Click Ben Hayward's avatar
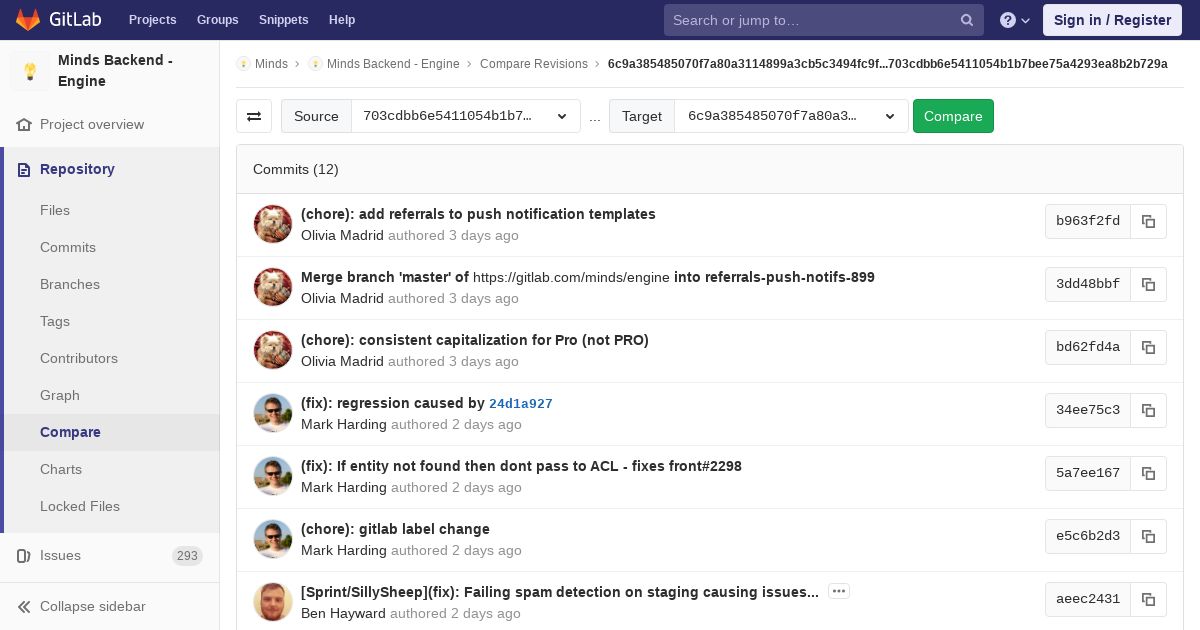This screenshot has height=630, width=1200. tap(273, 602)
